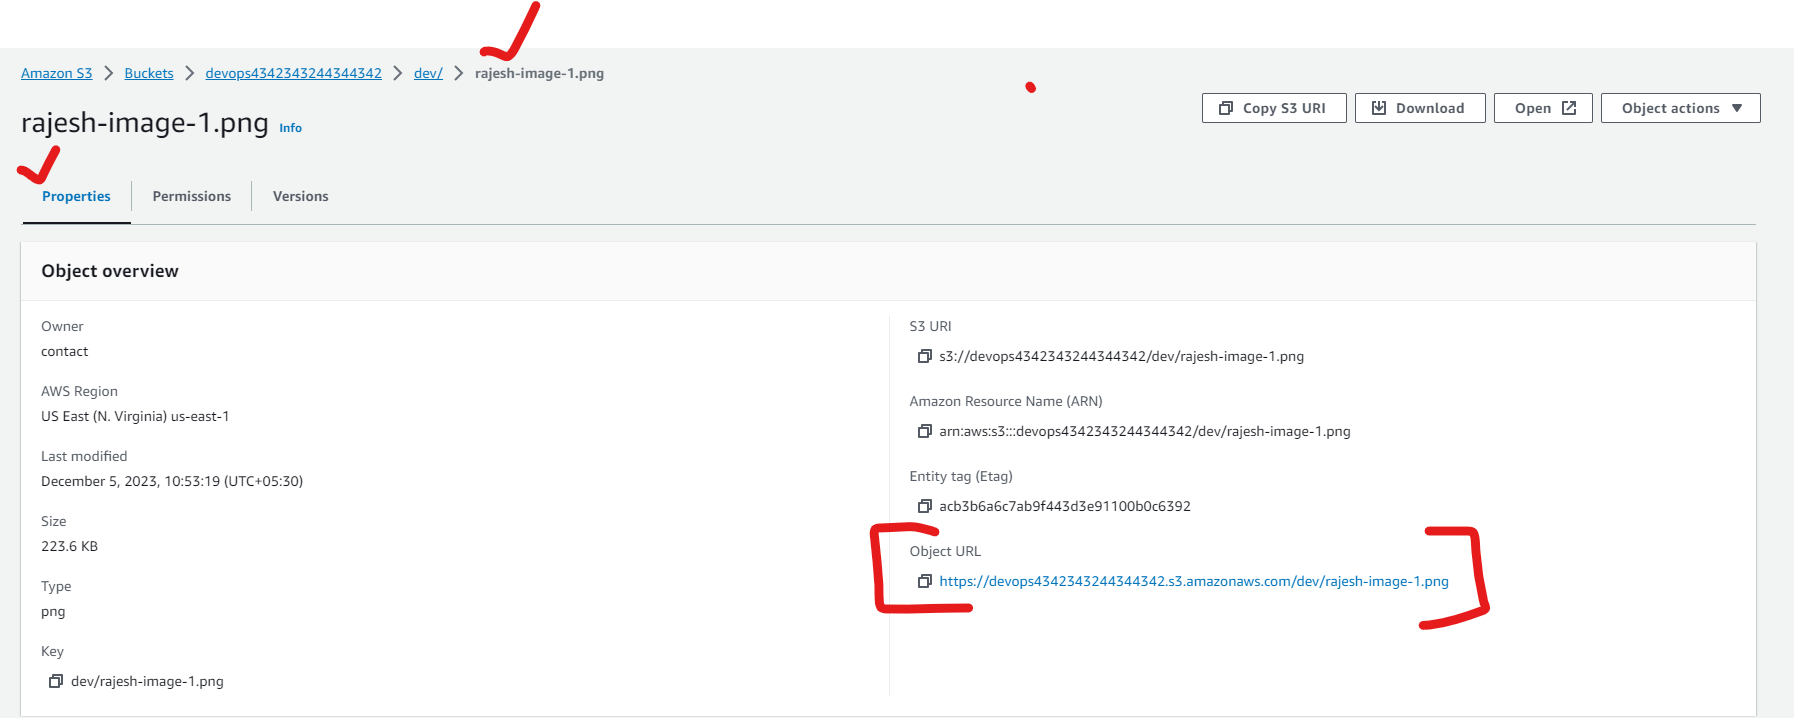Go to Amazon S3 breadcrumb link

[x=57, y=73]
